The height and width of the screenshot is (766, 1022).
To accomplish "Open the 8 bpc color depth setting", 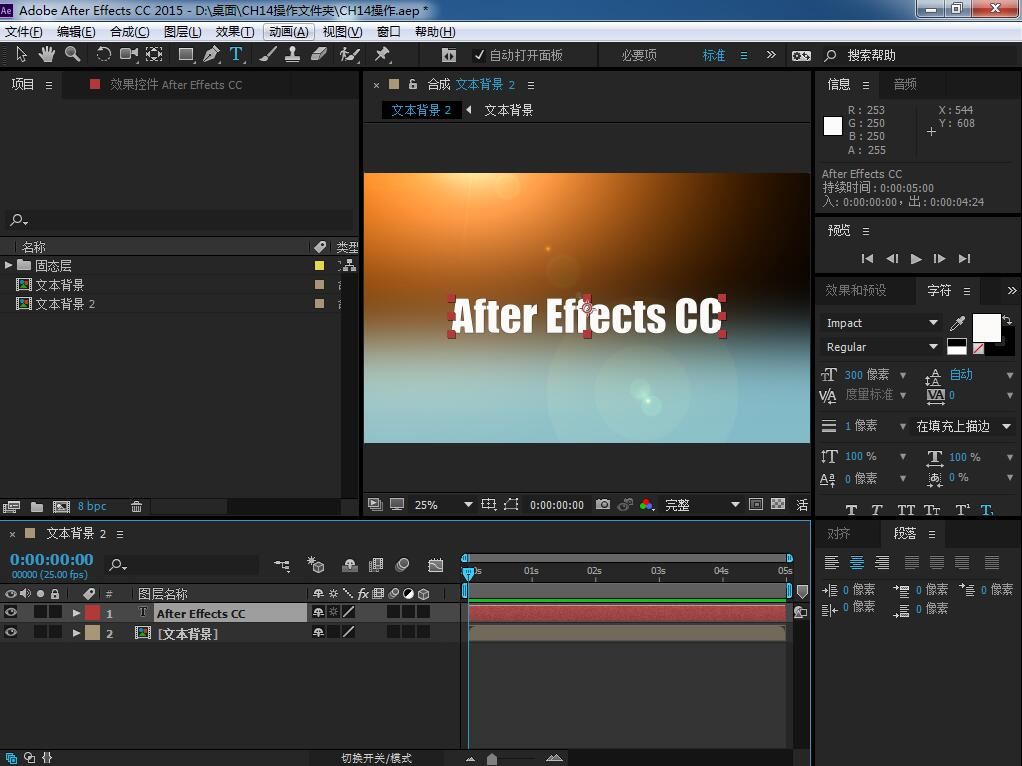I will pos(92,507).
